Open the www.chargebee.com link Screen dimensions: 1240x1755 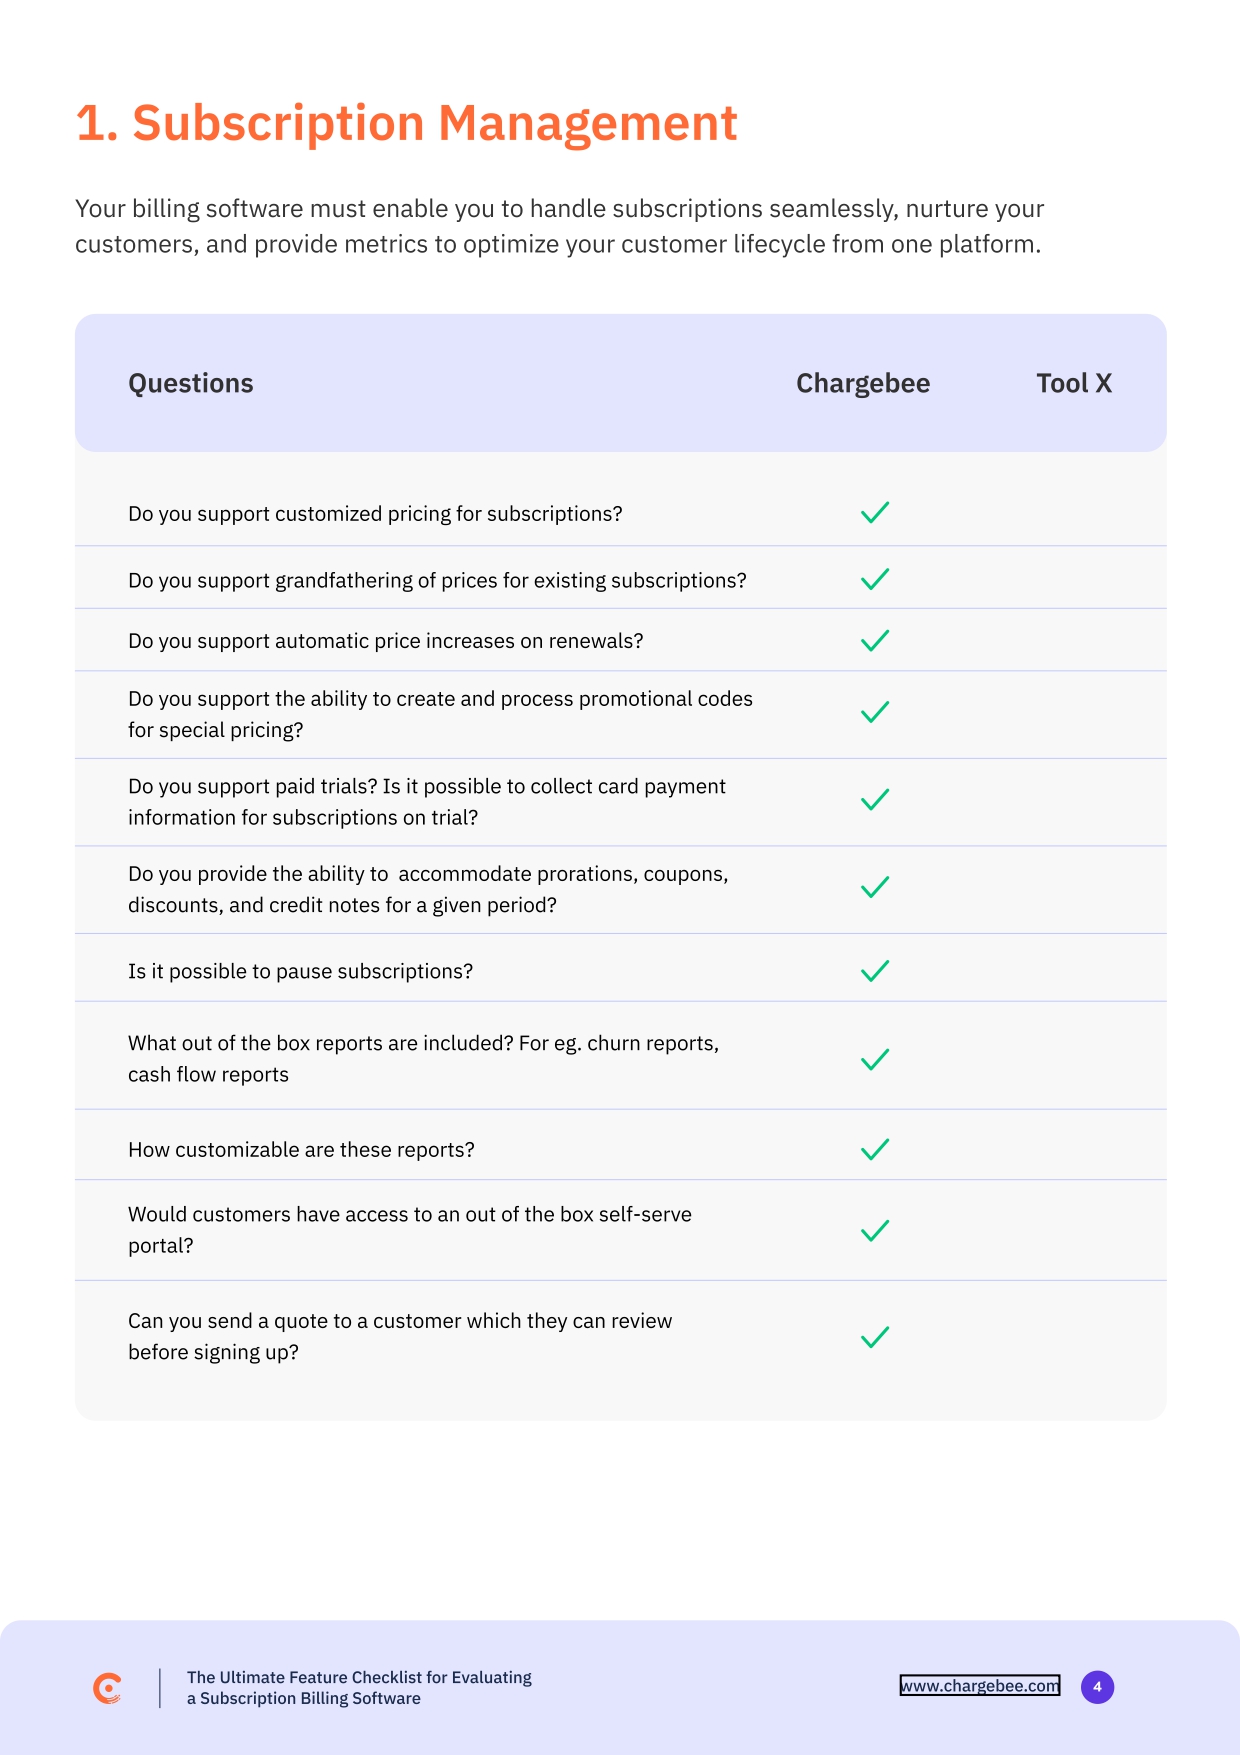coord(979,1686)
